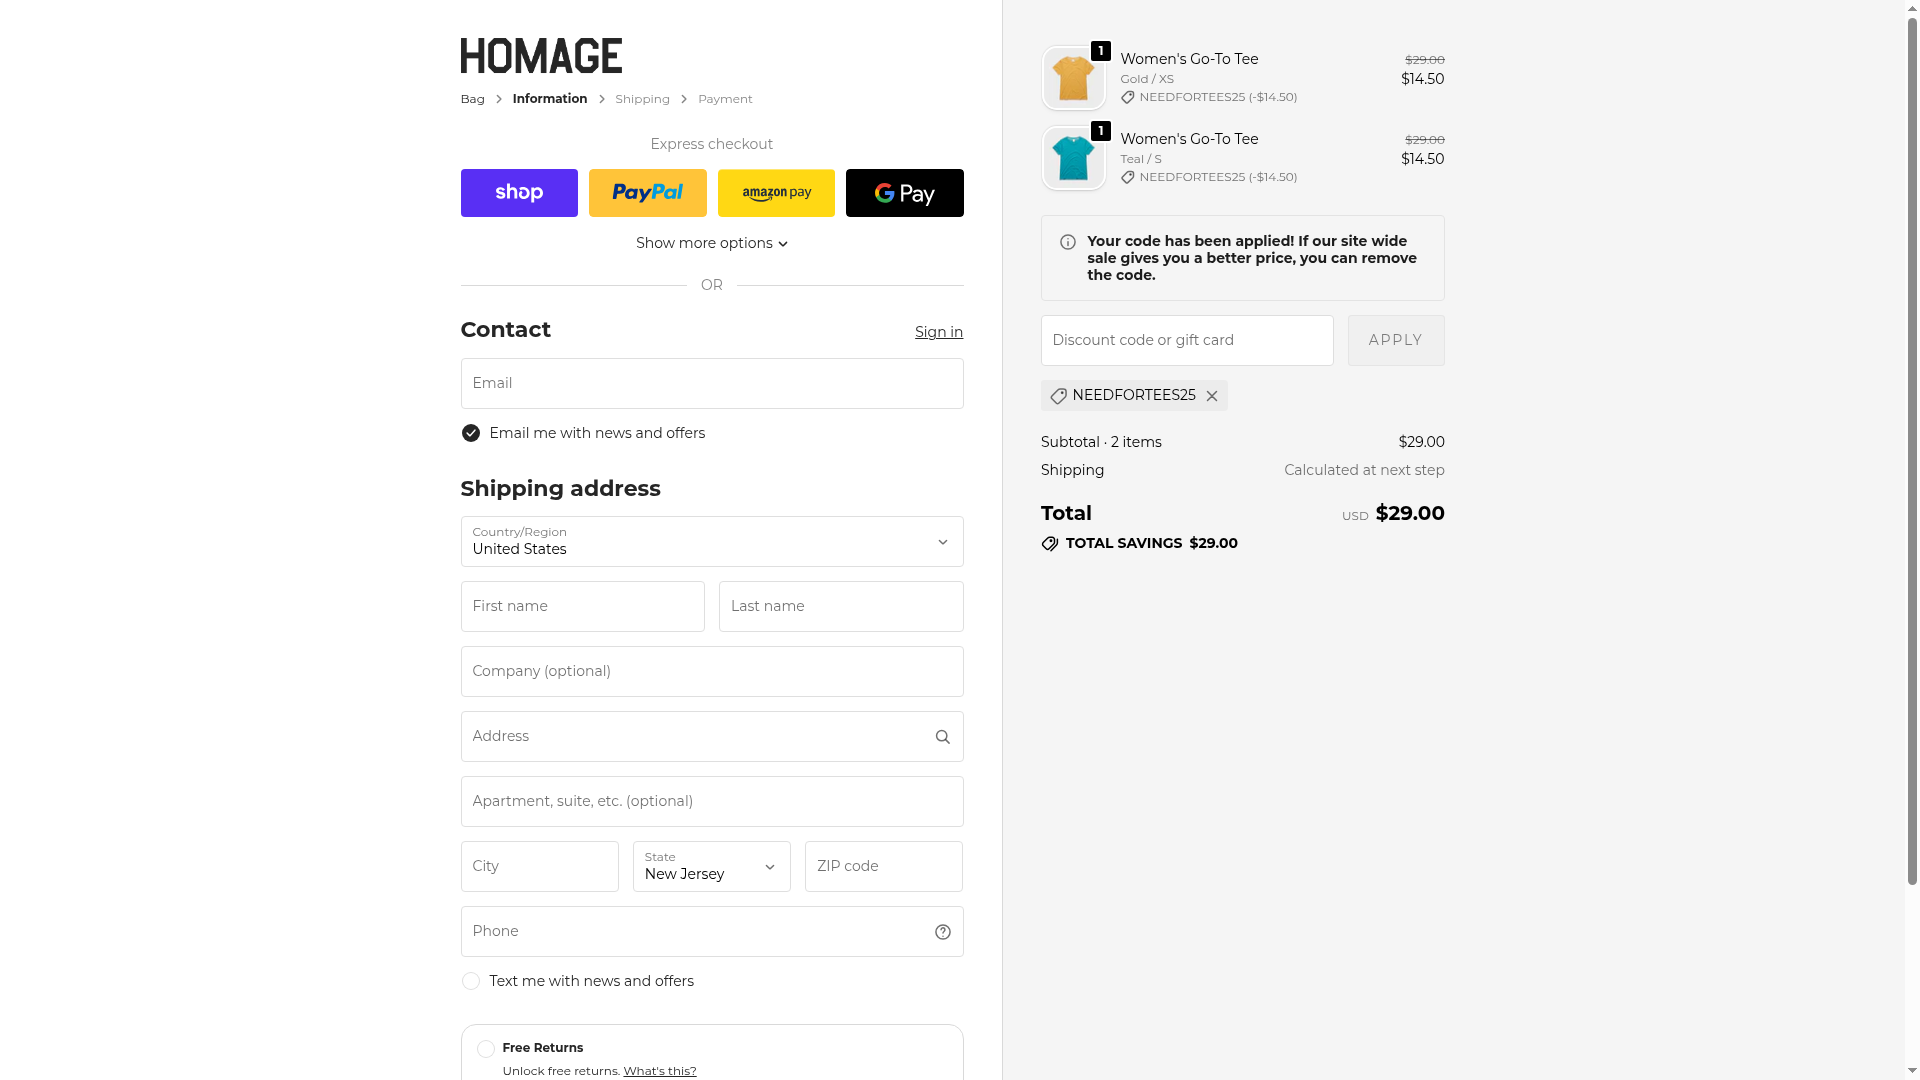Pay with Shop Pay express button
The image size is (1920, 1080).
pyautogui.click(x=519, y=193)
